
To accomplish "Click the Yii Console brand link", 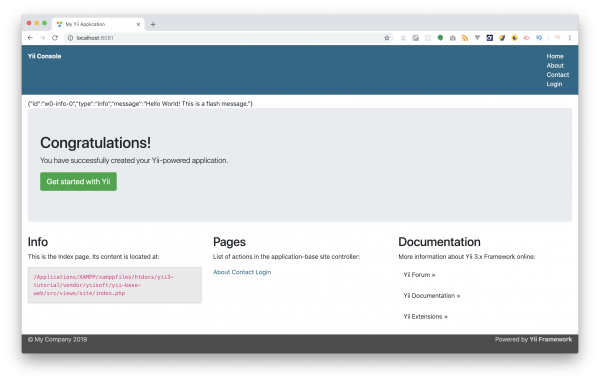I will [x=44, y=56].
